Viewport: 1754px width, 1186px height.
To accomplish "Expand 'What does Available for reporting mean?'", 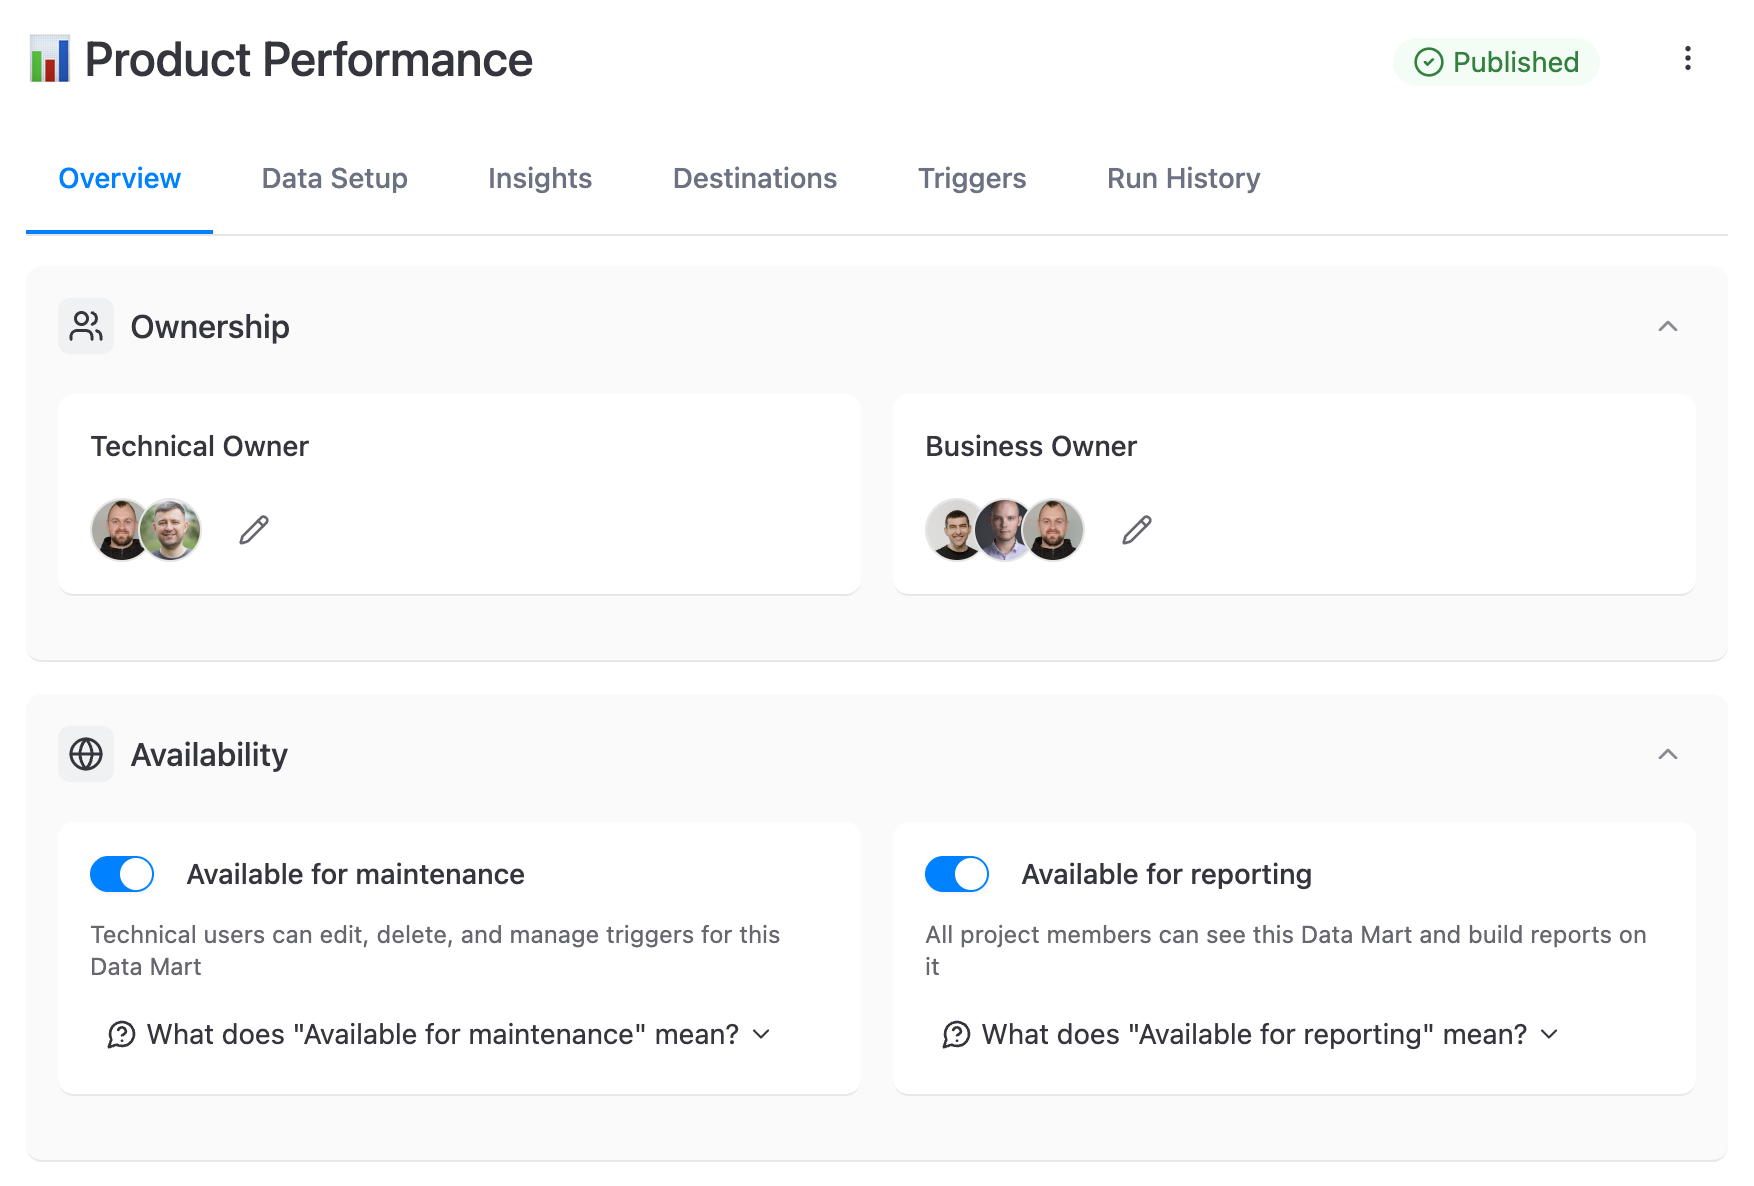I will (x=1254, y=1035).
